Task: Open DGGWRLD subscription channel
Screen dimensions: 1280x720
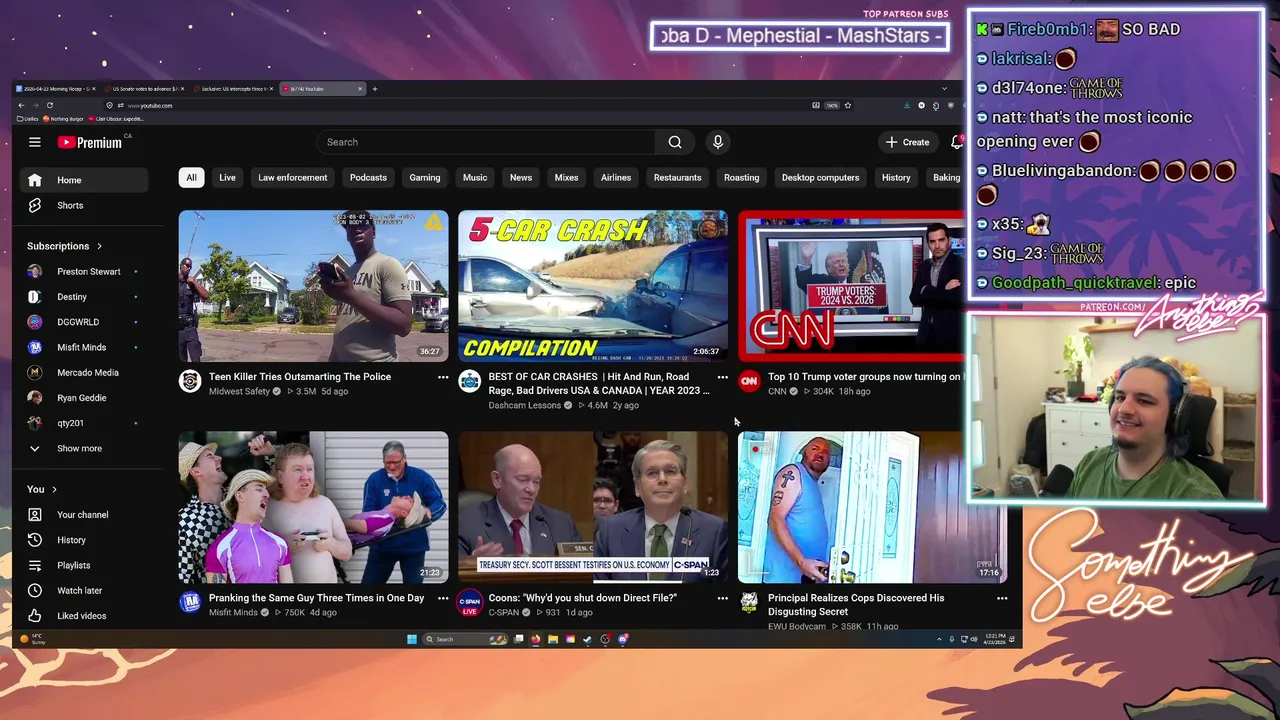Action: coord(84,322)
